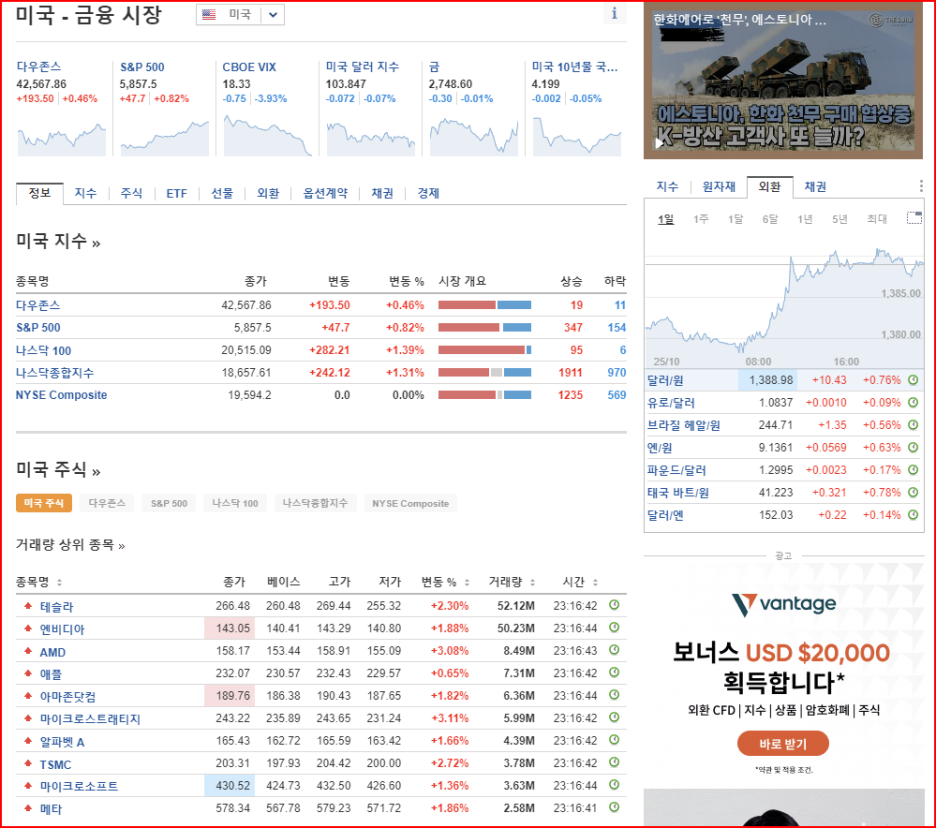Click clock icon in 달러/엔 row

913,515
